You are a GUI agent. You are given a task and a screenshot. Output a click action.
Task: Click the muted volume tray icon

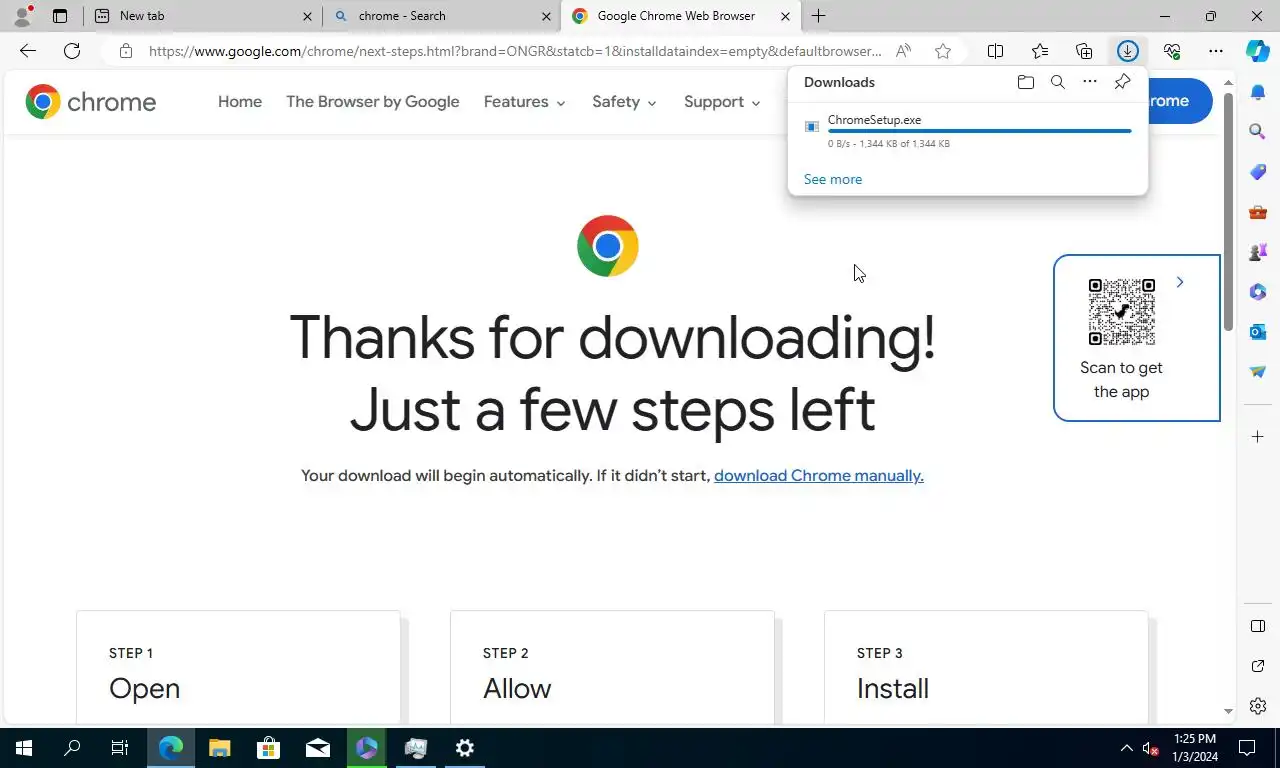(1150, 748)
